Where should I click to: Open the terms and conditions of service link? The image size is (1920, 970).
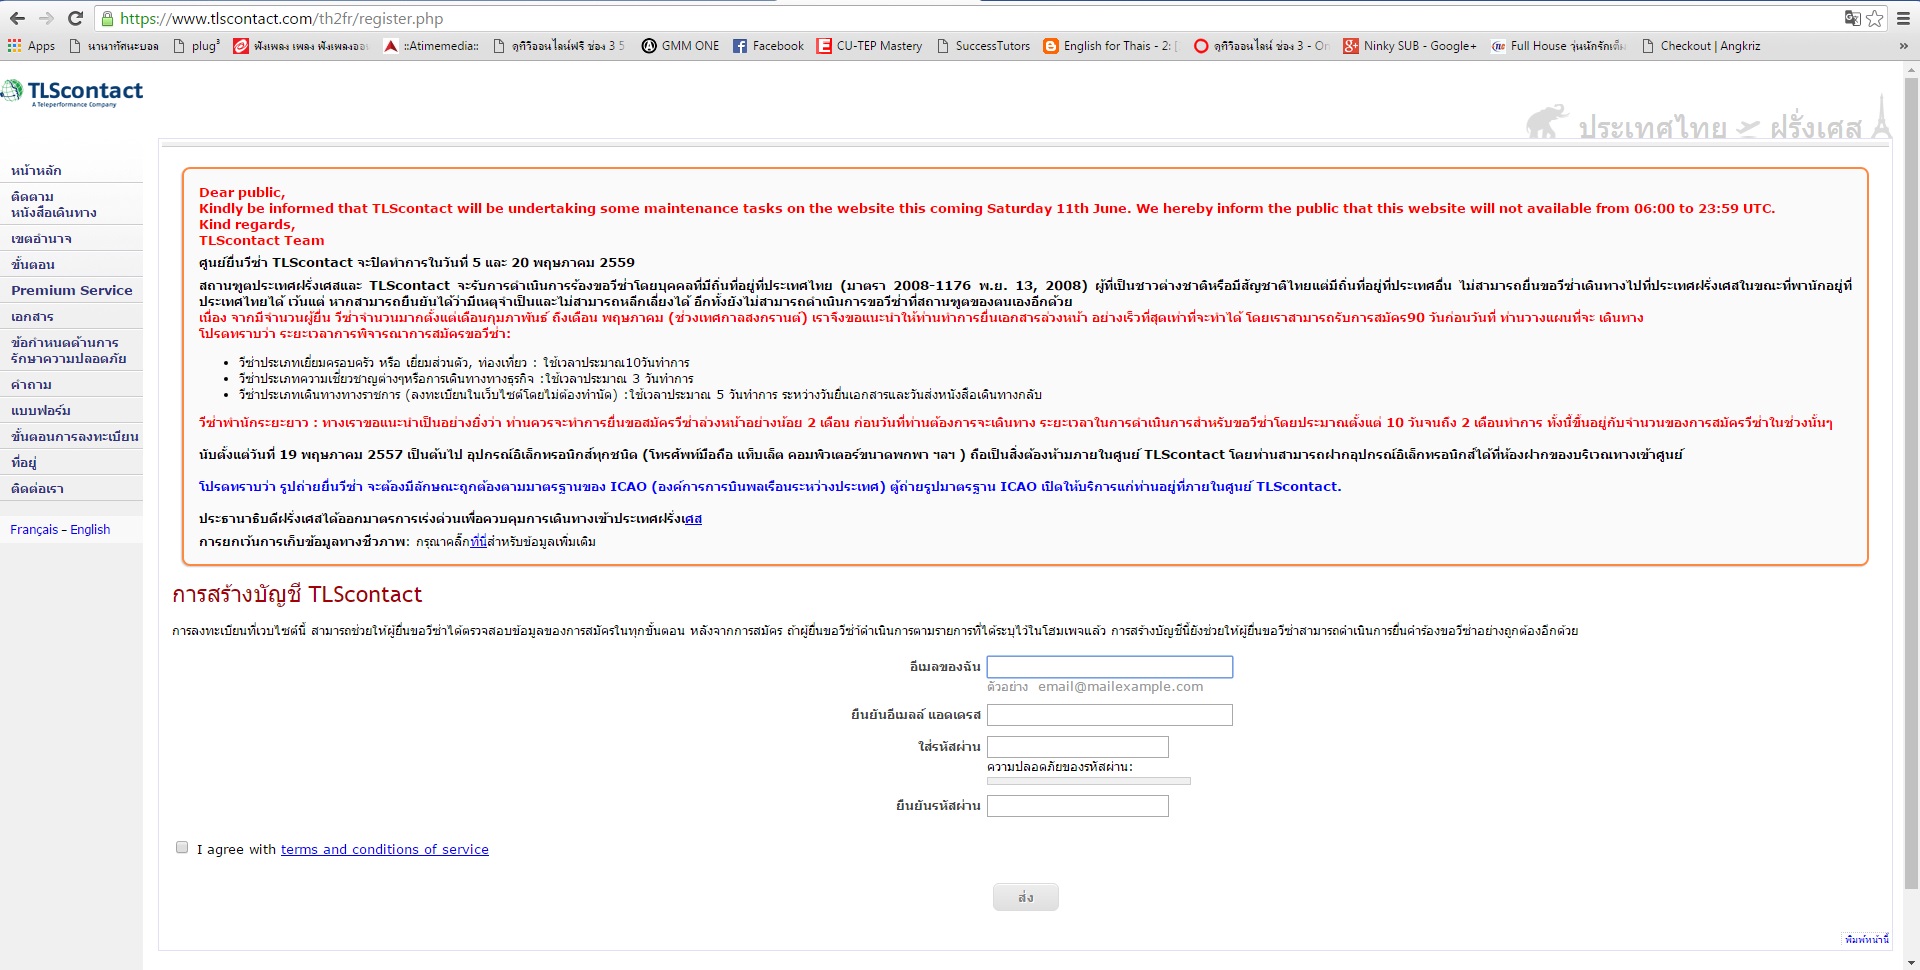pyautogui.click(x=385, y=849)
